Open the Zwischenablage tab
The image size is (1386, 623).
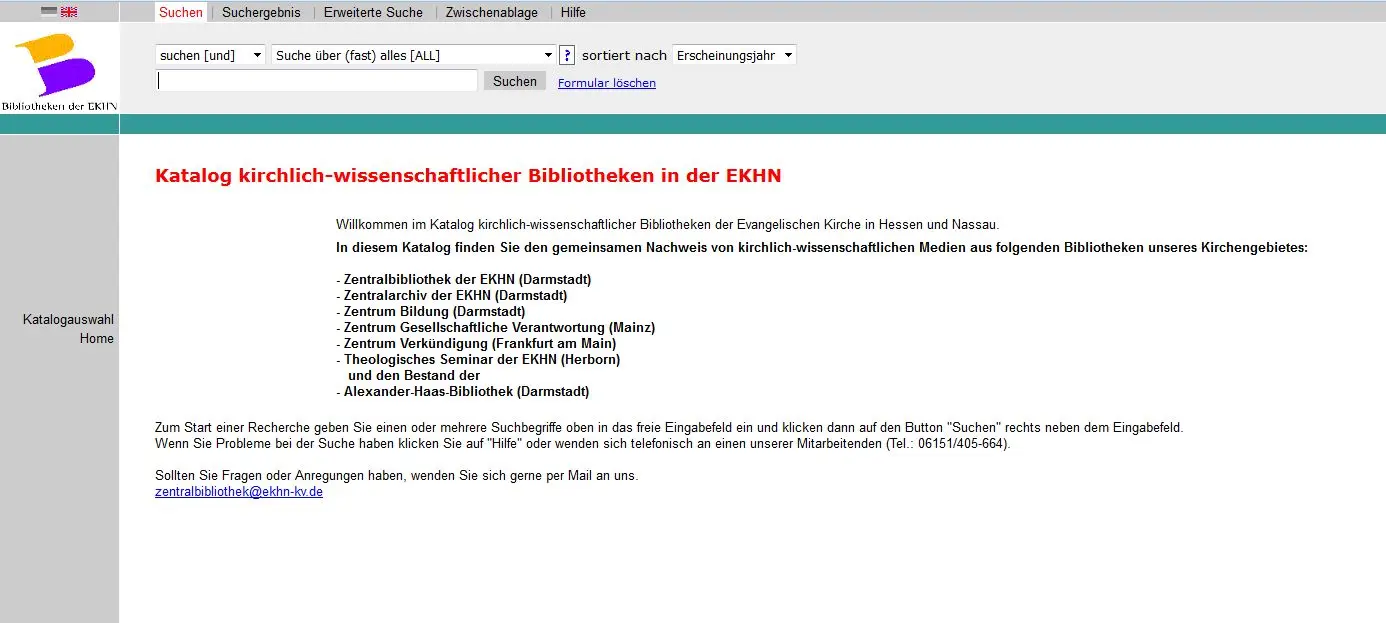click(x=492, y=12)
